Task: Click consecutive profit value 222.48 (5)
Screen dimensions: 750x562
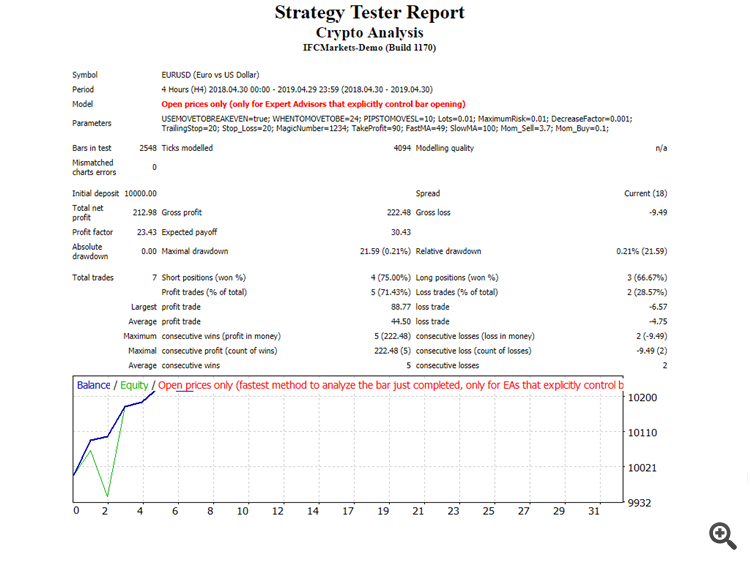Action: 393,351
